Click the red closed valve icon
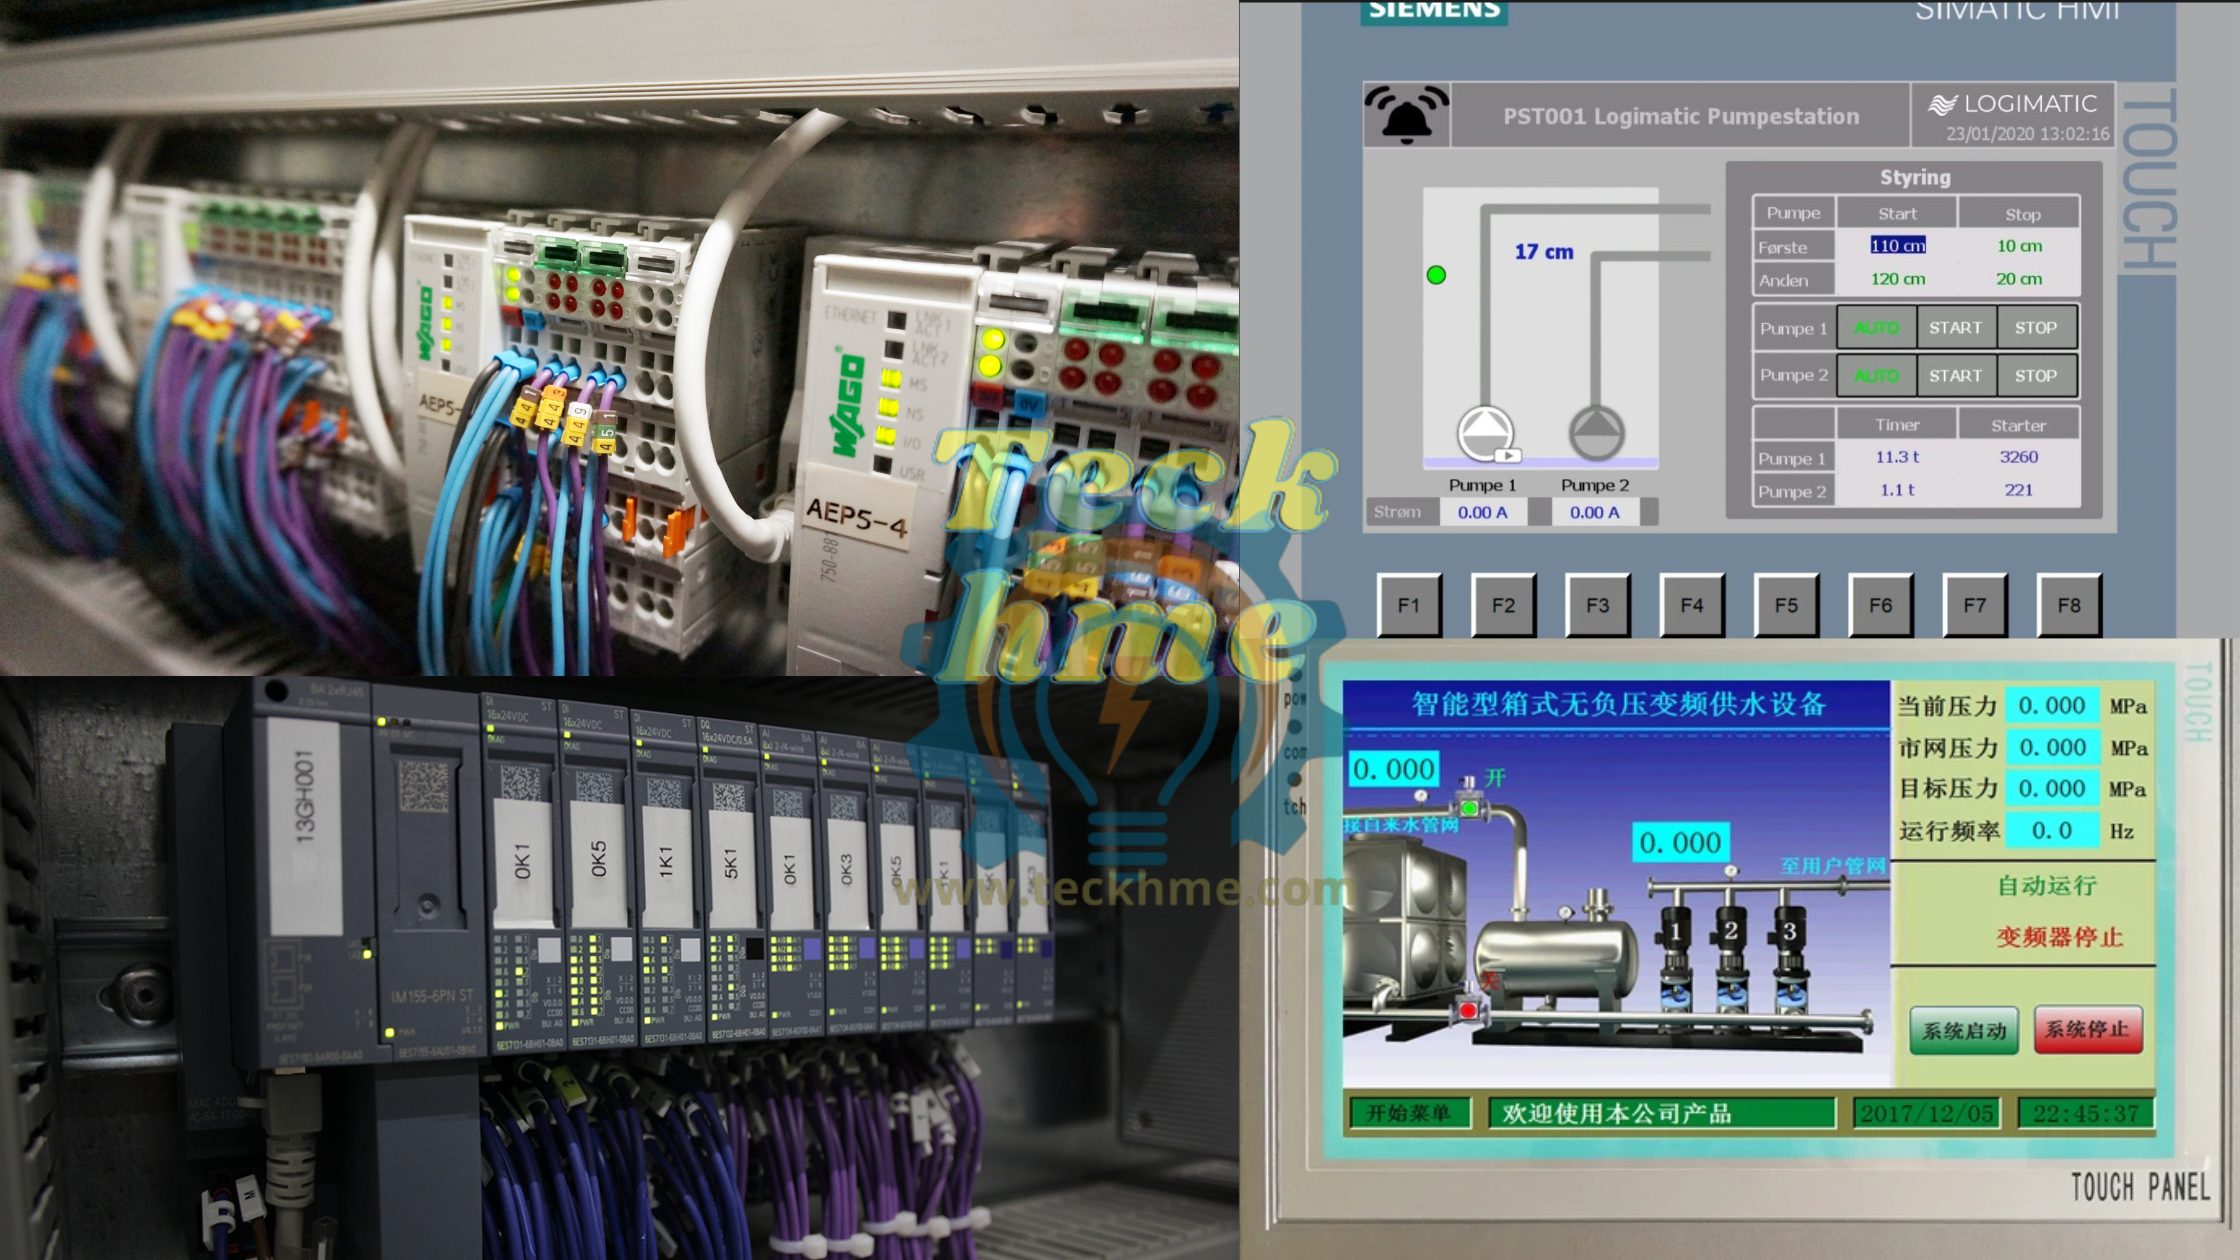This screenshot has width=2240, height=1260. coord(1467,1010)
